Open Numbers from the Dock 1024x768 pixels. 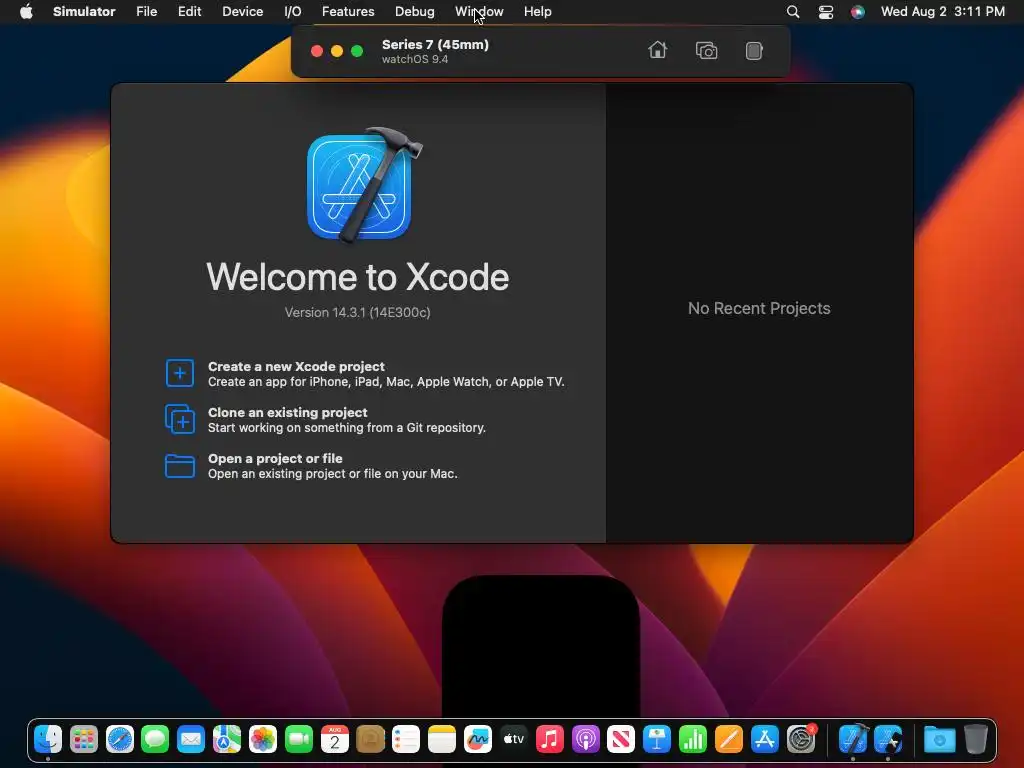[x=693, y=739]
